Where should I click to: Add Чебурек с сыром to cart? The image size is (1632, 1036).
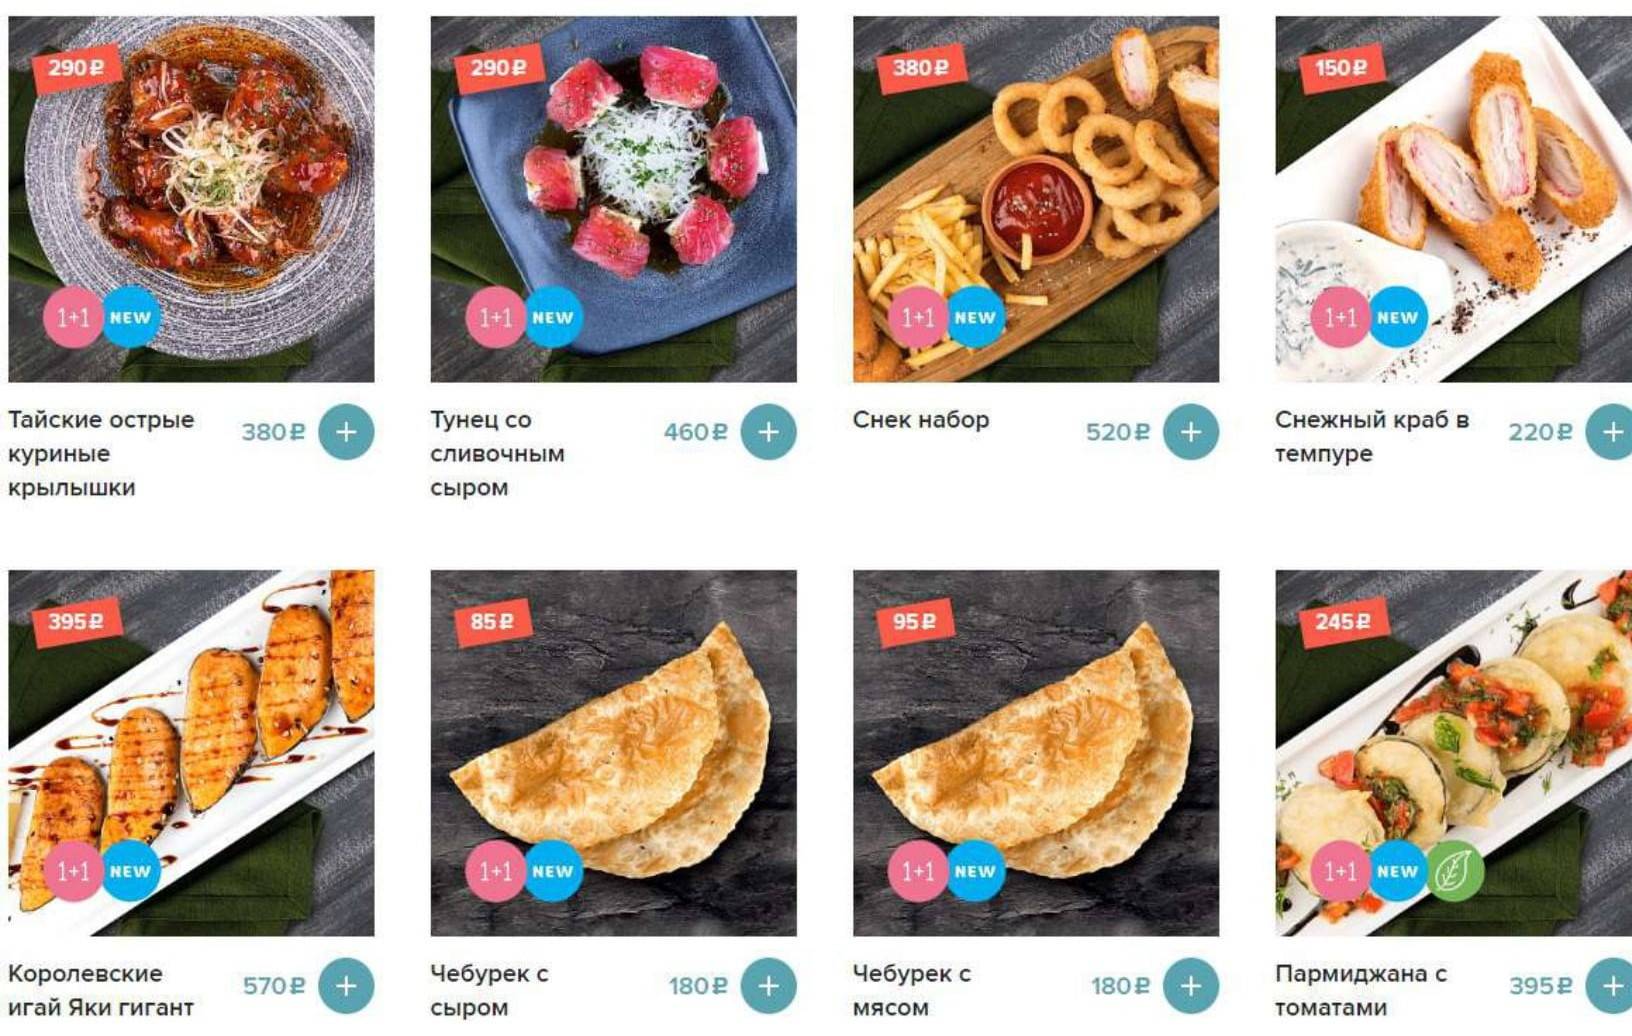pyautogui.click(x=768, y=986)
